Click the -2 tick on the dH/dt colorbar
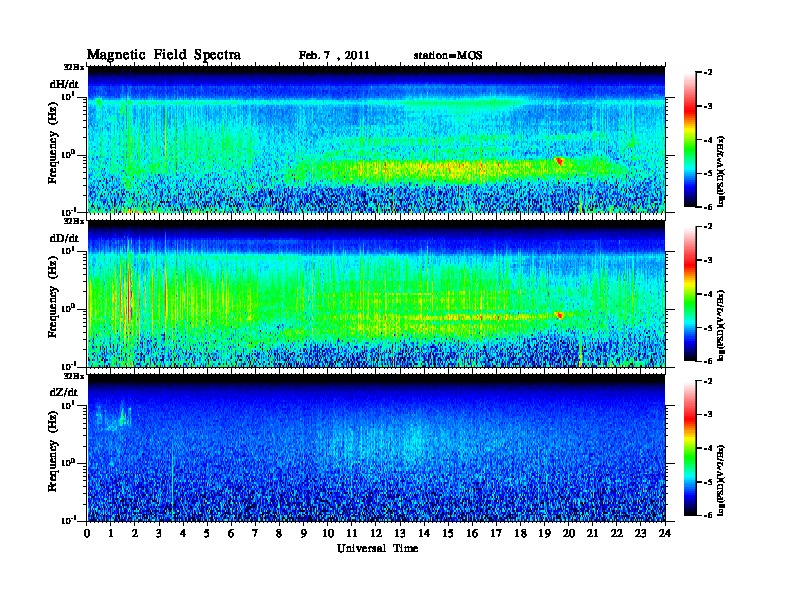 point(708,73)
